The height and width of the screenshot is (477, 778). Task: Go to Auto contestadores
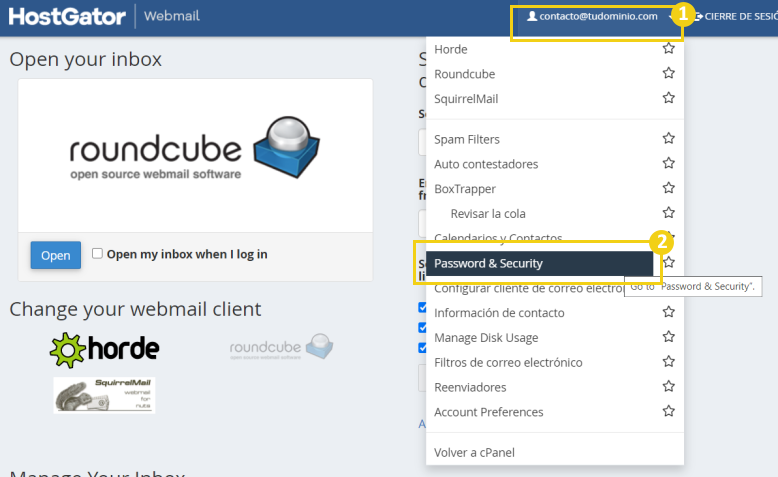(x=486, y=164)
